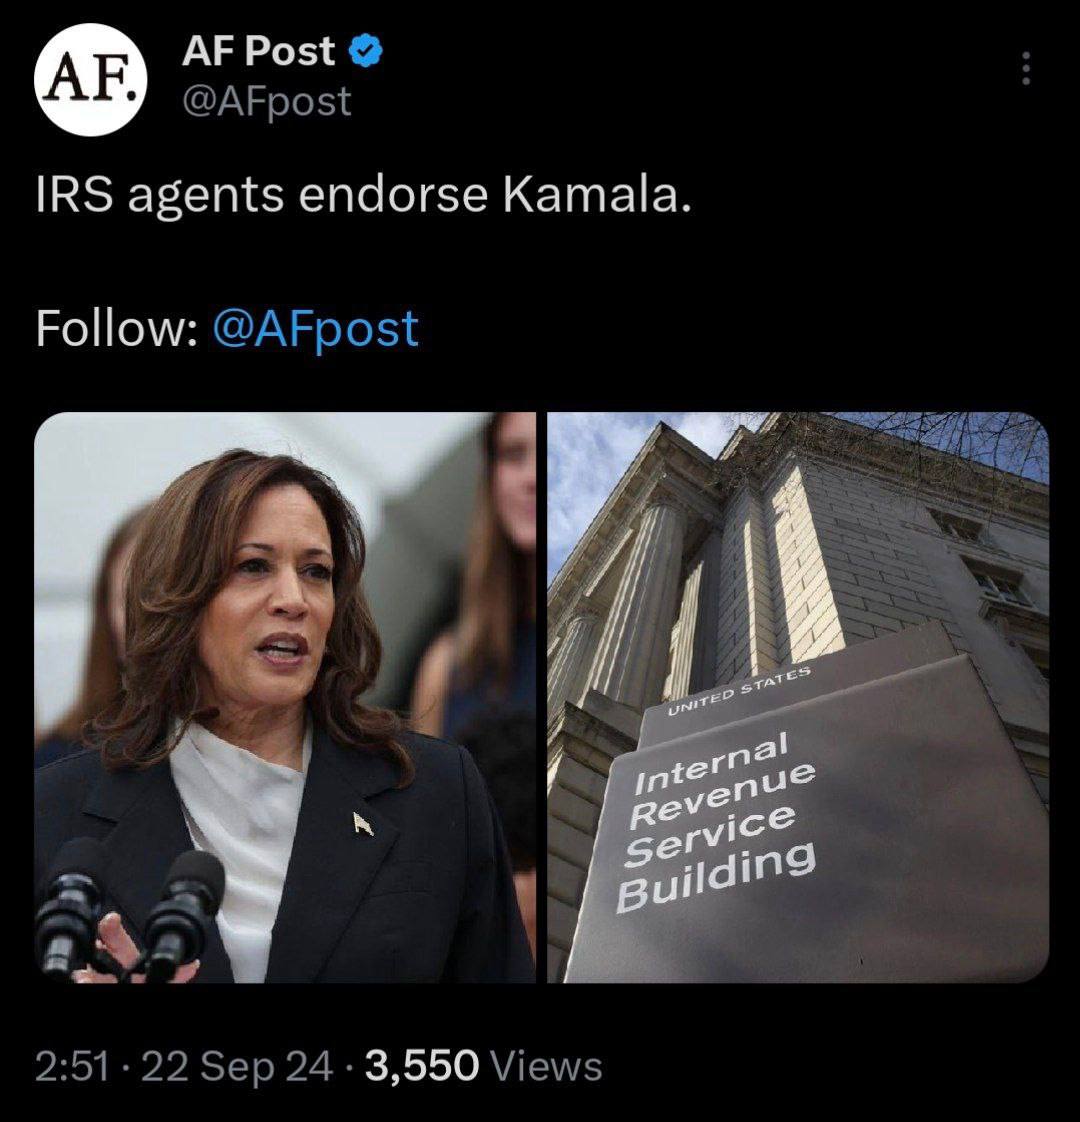Open the three-dot more options menu
1080x1122 pixels.
(1026, 69)
